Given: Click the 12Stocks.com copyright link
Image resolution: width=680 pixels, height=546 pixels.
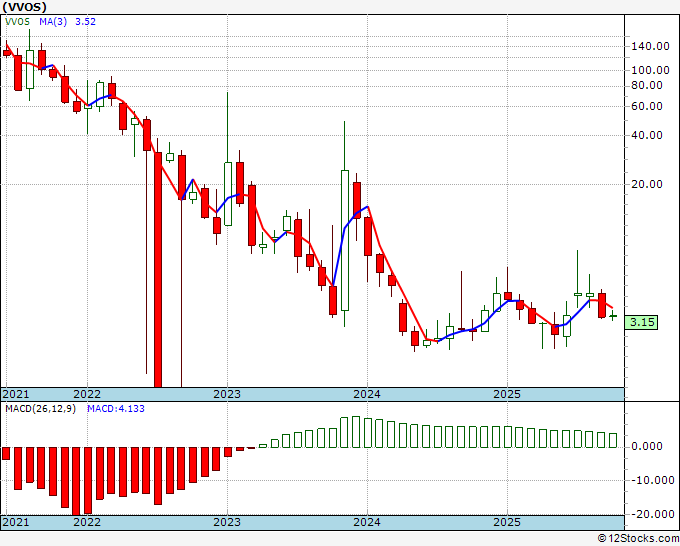Looking at the screenshot, I should (x=638, y=539).
